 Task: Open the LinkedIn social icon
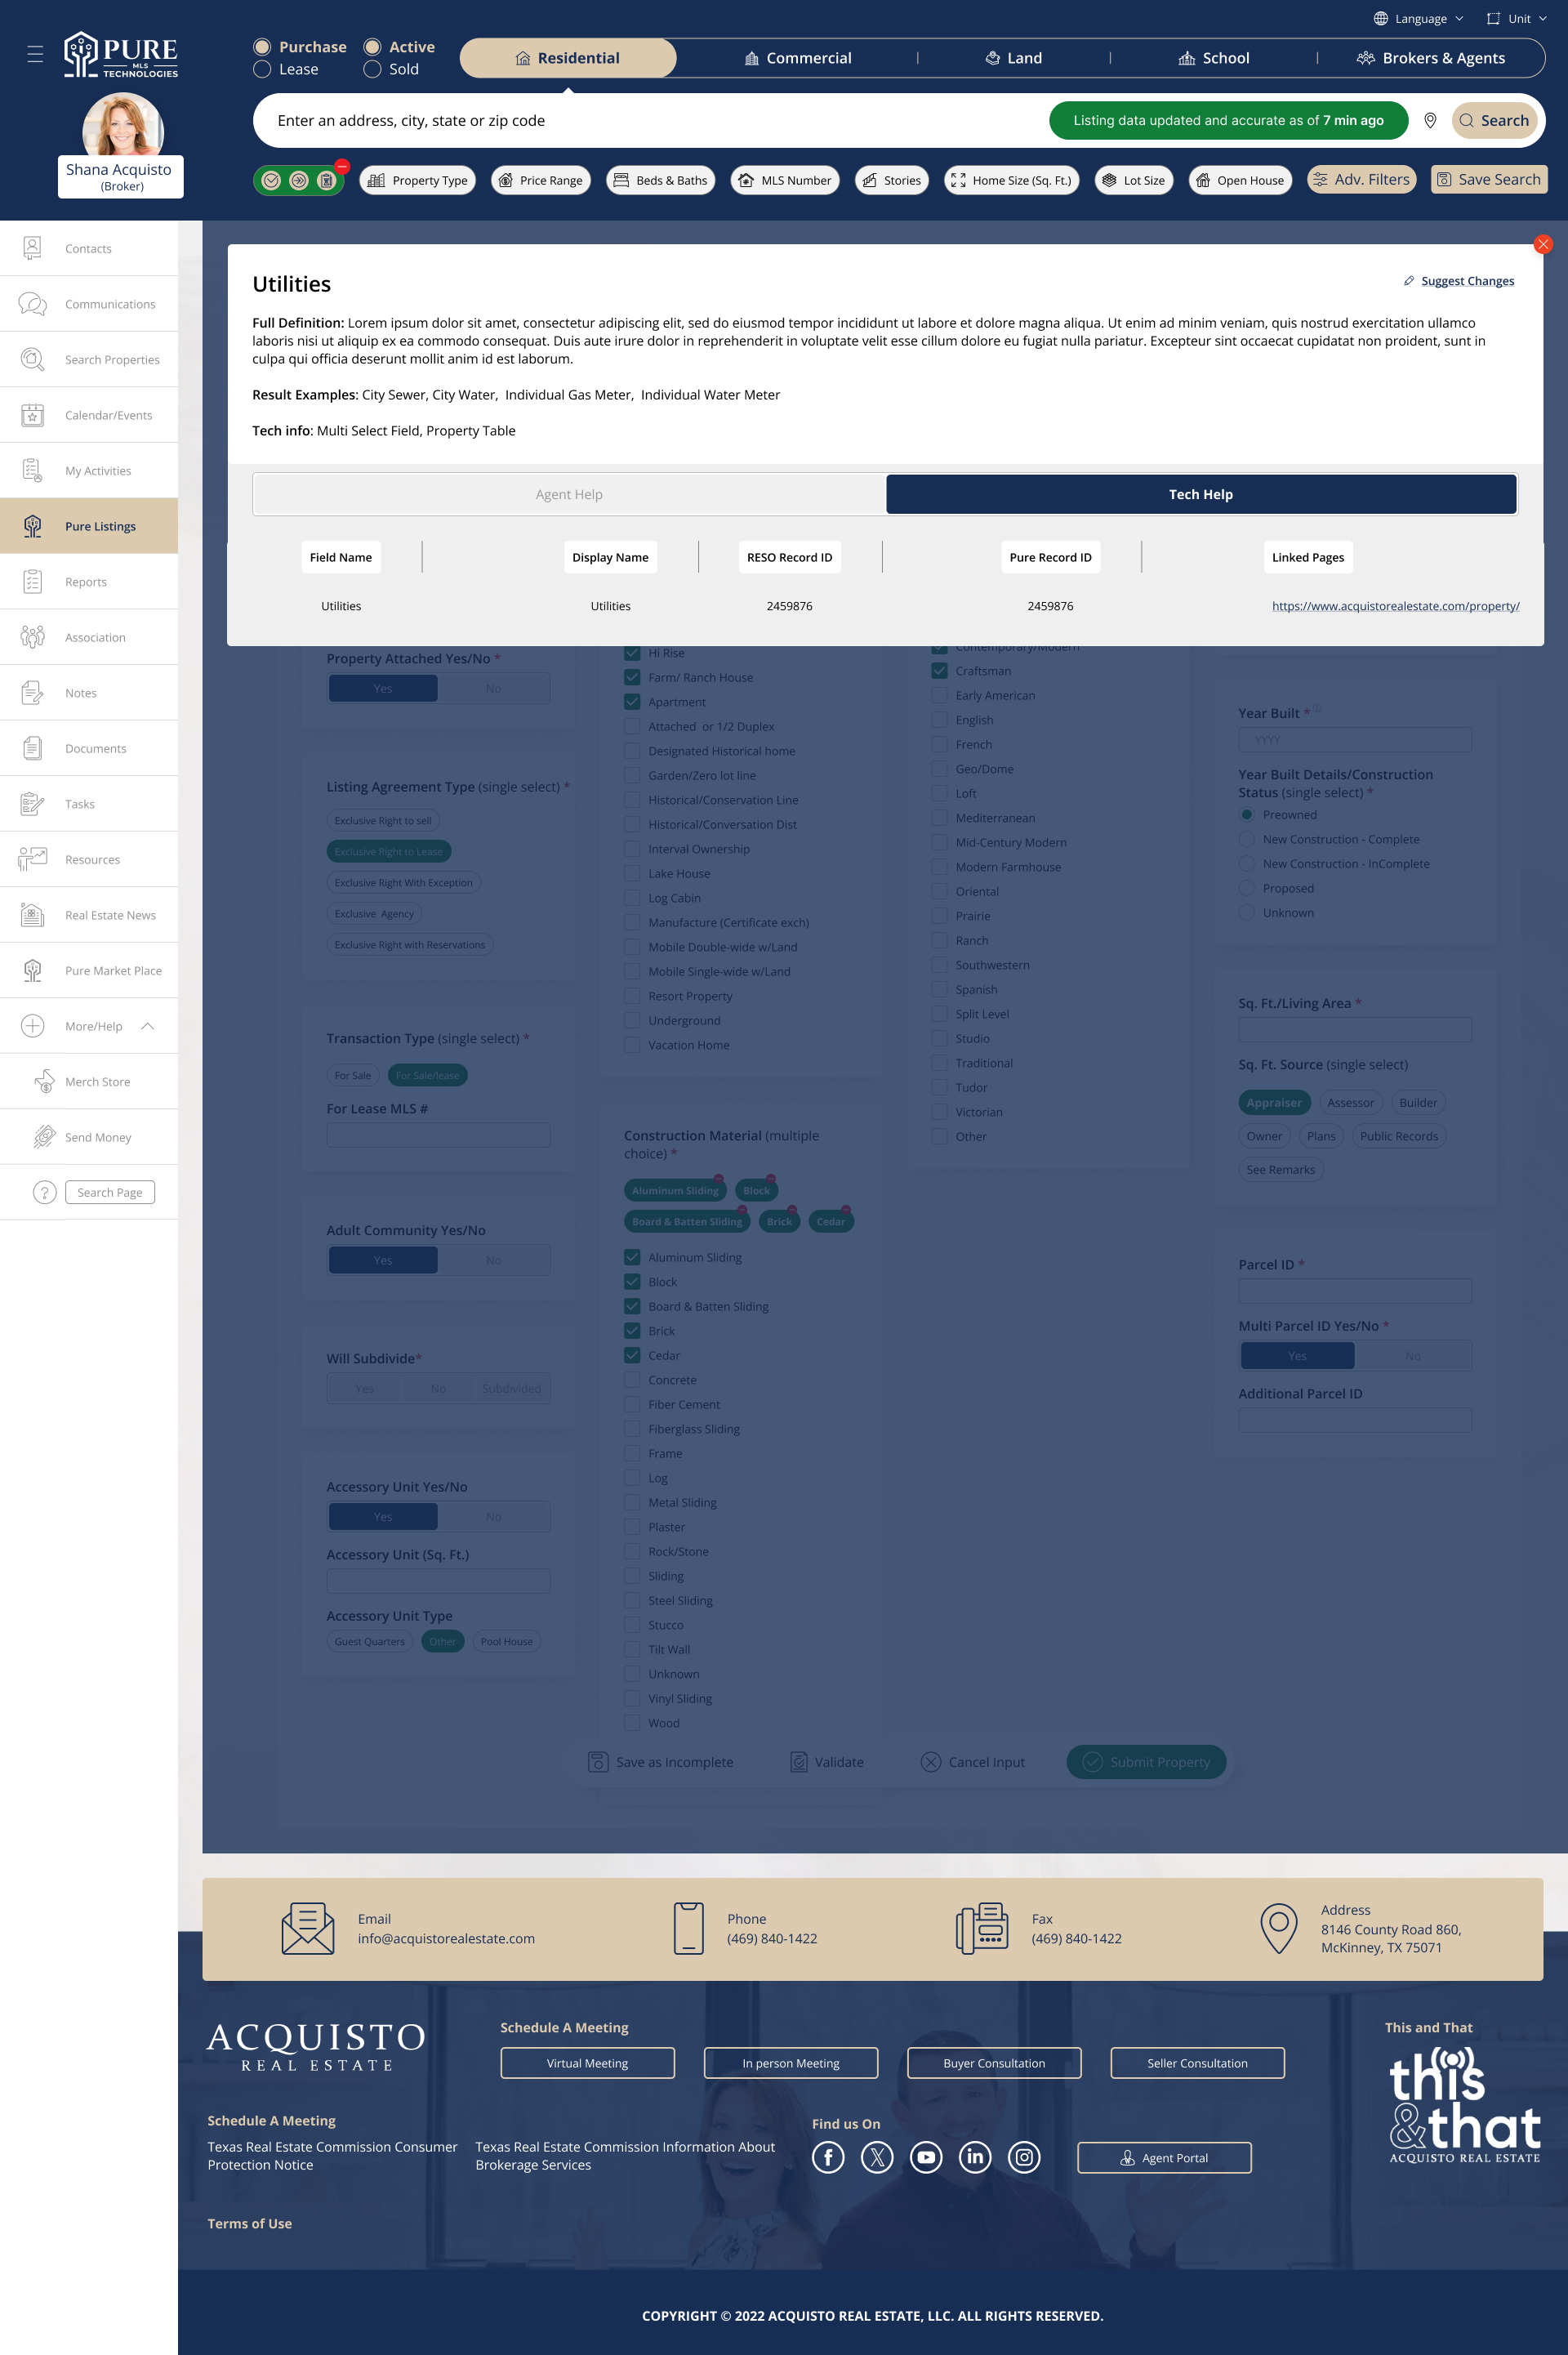[975, 2157]
